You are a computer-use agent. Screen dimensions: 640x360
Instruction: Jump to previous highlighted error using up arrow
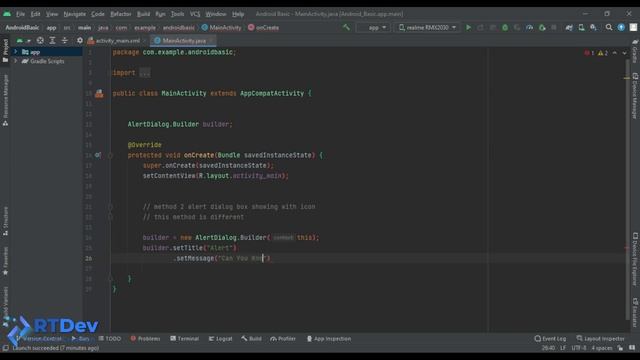pos(615,53)
